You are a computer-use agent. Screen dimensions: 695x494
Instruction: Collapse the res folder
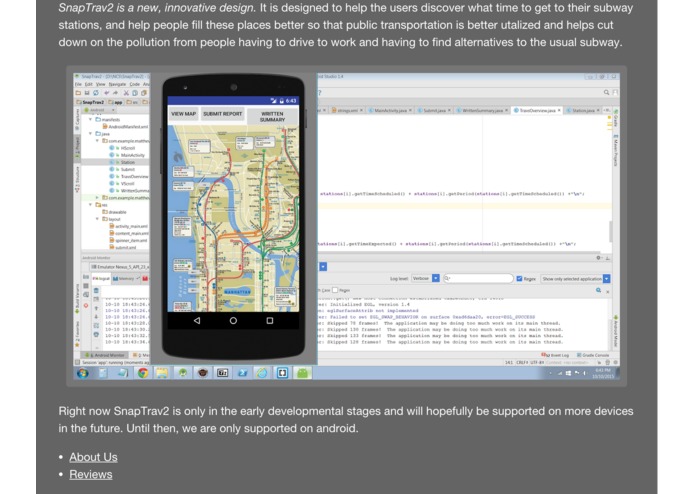(90, 205)
